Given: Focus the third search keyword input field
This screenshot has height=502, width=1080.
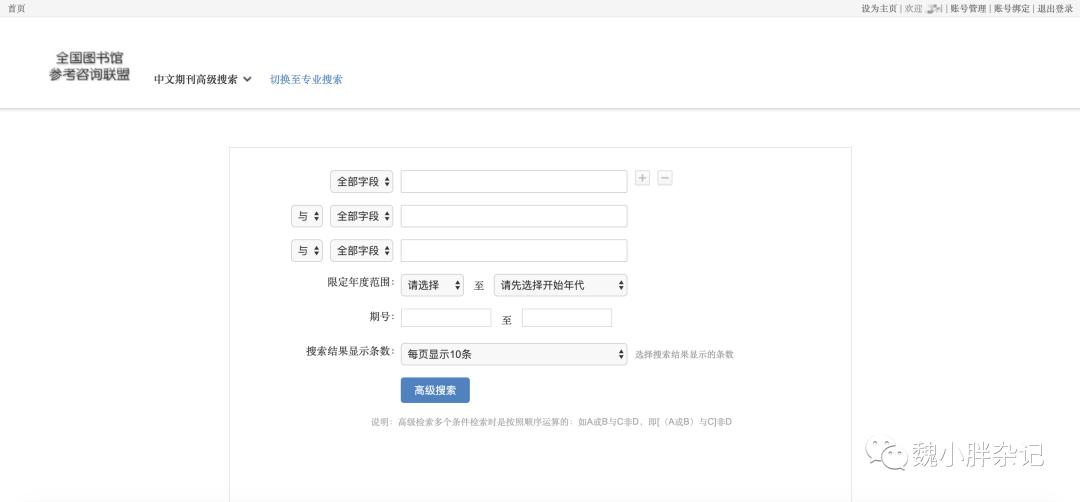Looking at the screenshot, I should pos(514,251).
